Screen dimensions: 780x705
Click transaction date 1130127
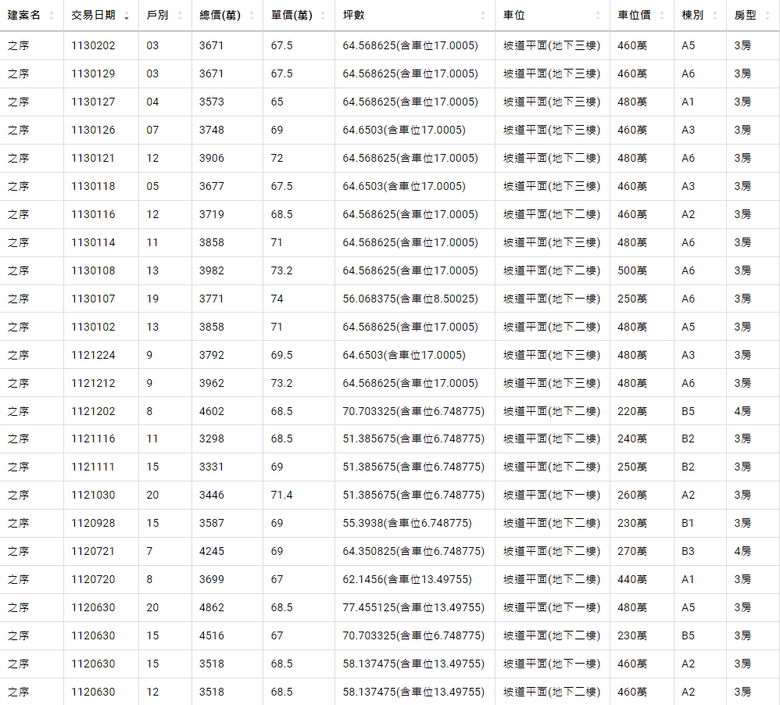coord(93,102)
